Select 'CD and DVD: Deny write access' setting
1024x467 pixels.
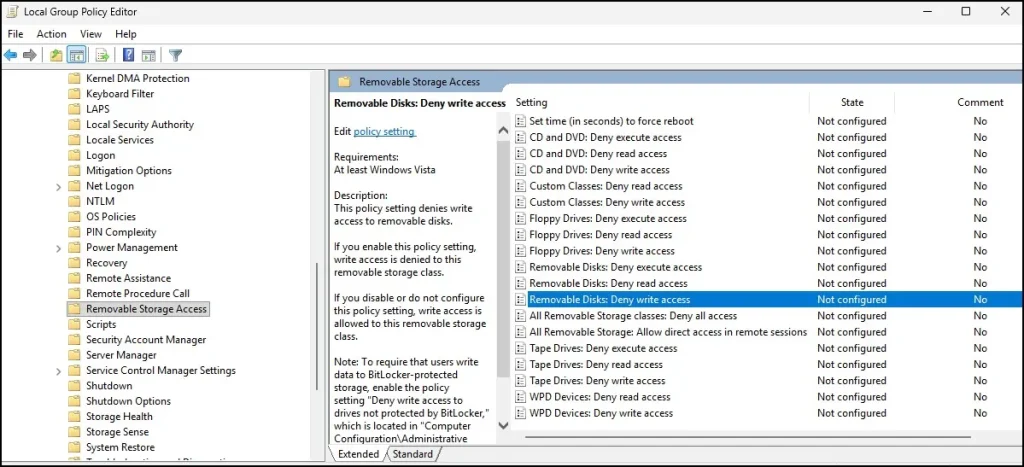(x=600, y=170)
